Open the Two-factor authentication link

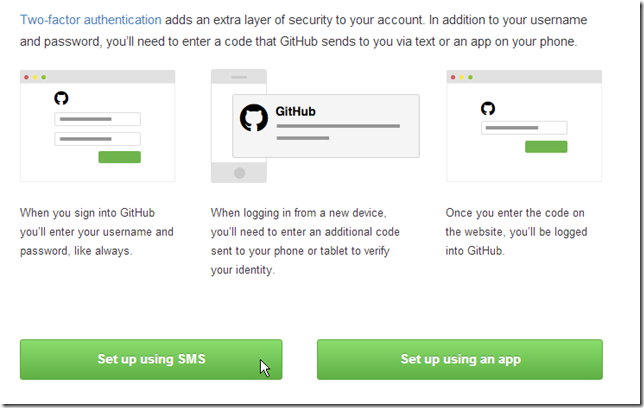90,19
